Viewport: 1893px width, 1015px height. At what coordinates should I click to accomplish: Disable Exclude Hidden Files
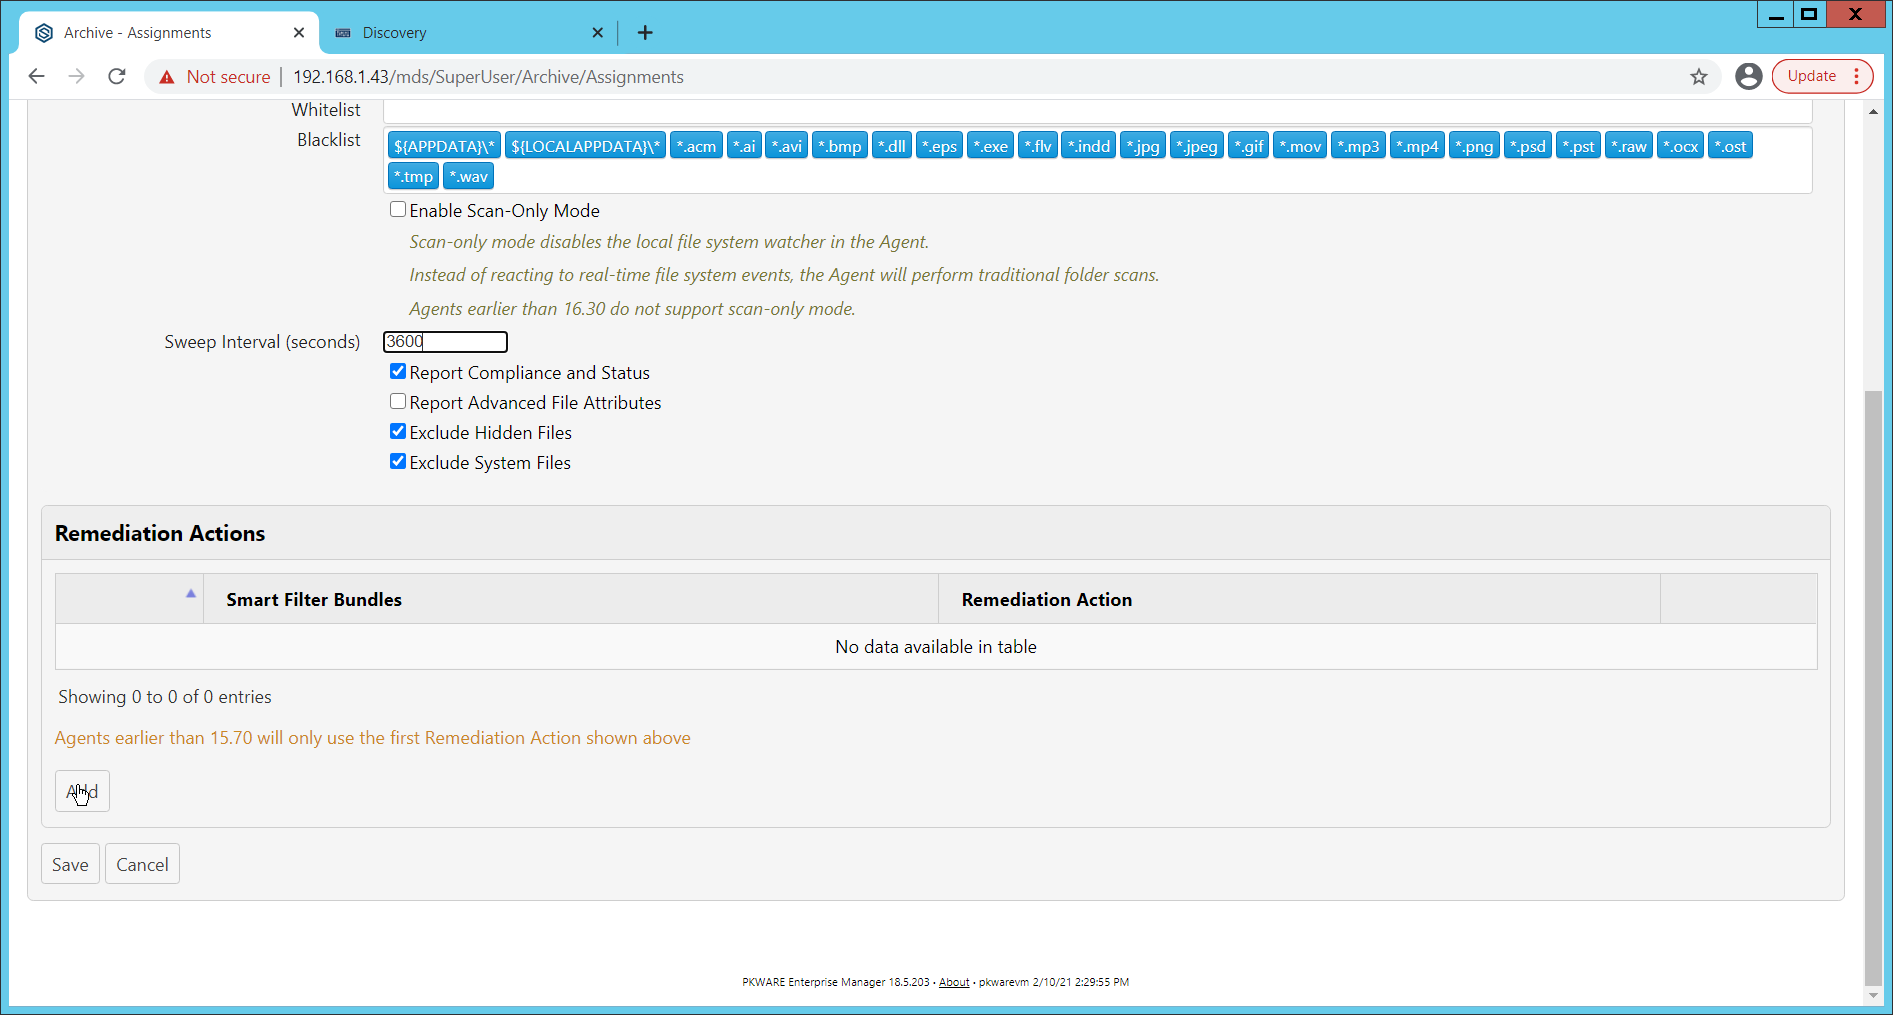pyautogui.click(x=398, y=431)
